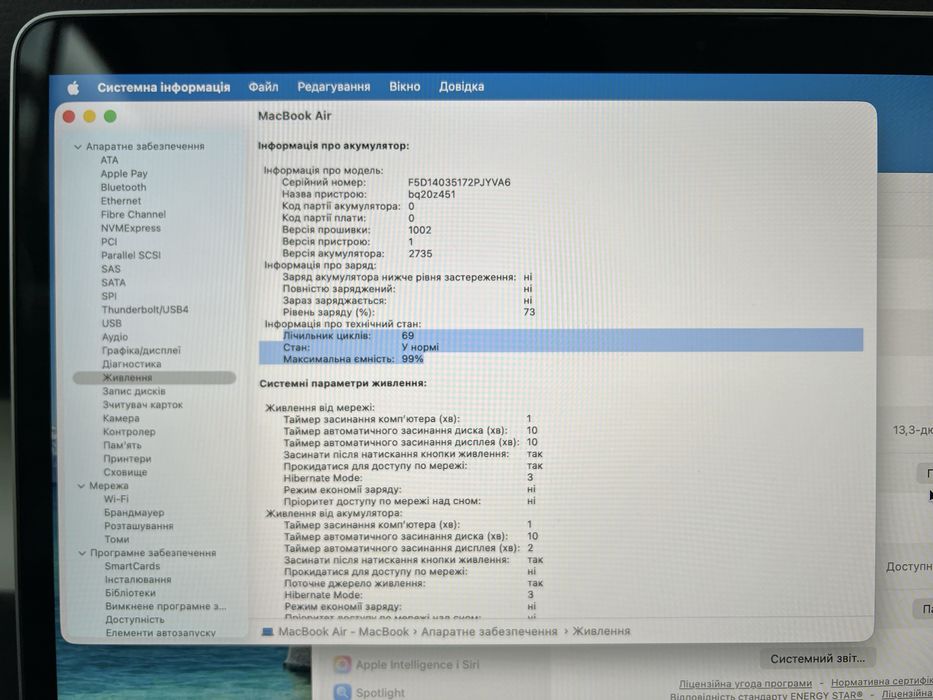Select Контролер in the sidebar
Viewport: 933px width, 700px height.
[x=129, y=432]
